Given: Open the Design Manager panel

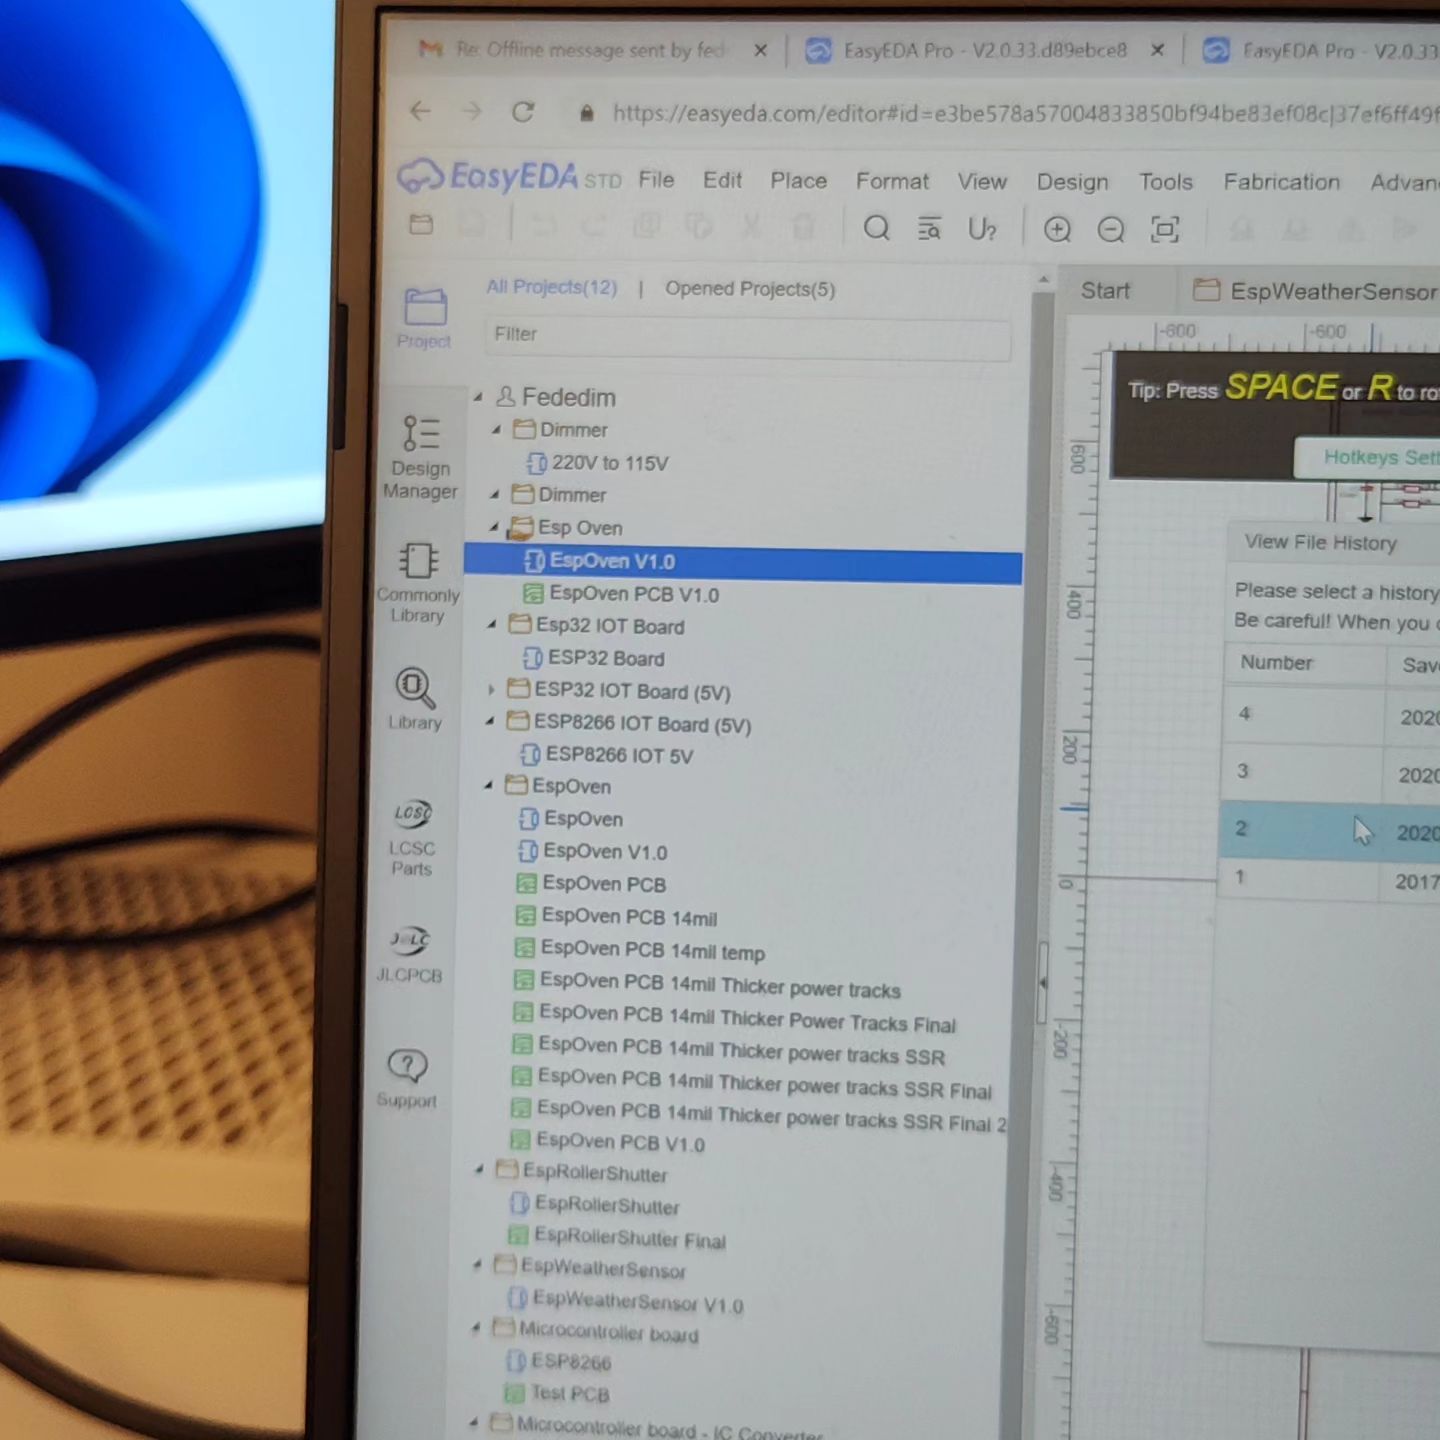Looking at the screenshot, I should [x=420, y=456].
